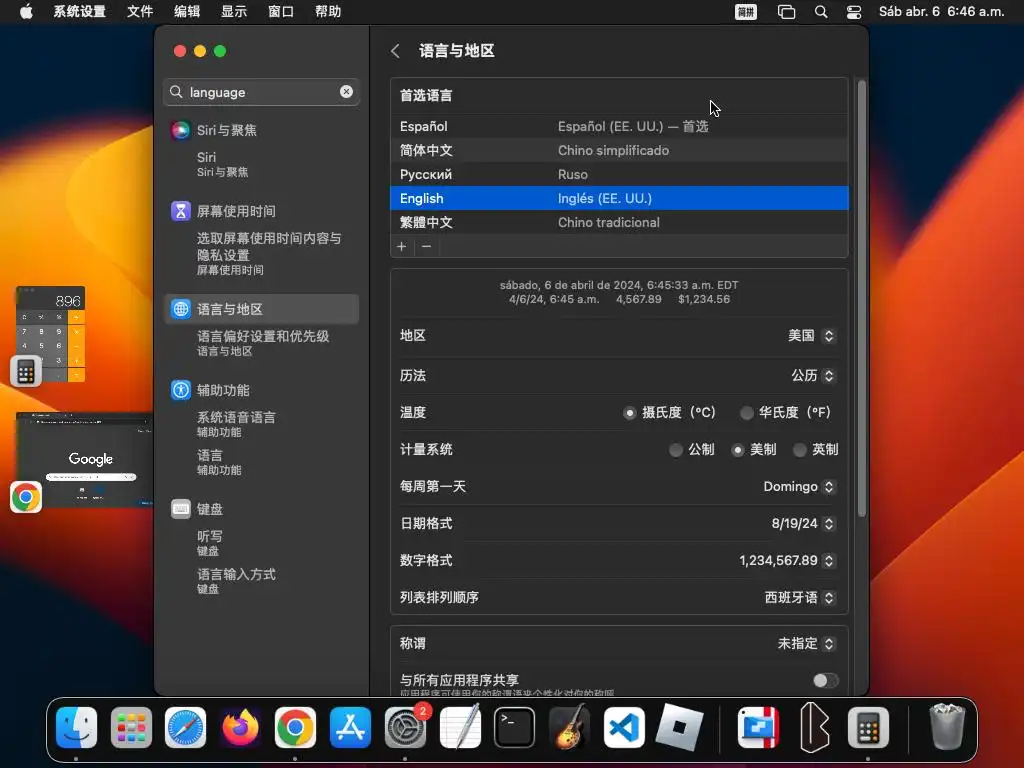This screenshot has height=768, width=1024.
Task: Open App Store from the Dock
Action: coord(350,728)
